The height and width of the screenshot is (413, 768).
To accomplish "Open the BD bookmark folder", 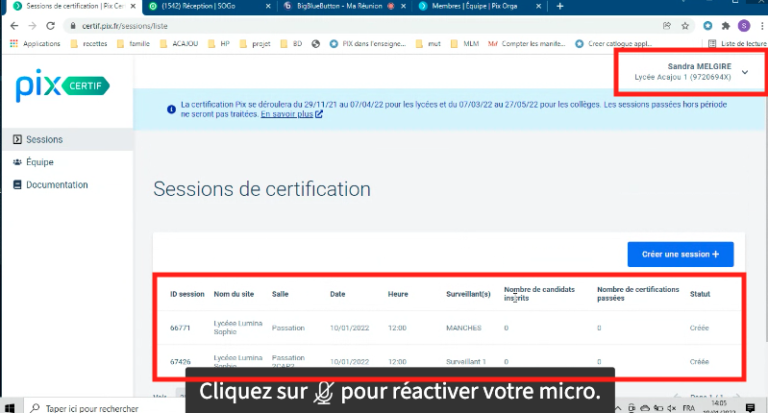I will point(291,44).
